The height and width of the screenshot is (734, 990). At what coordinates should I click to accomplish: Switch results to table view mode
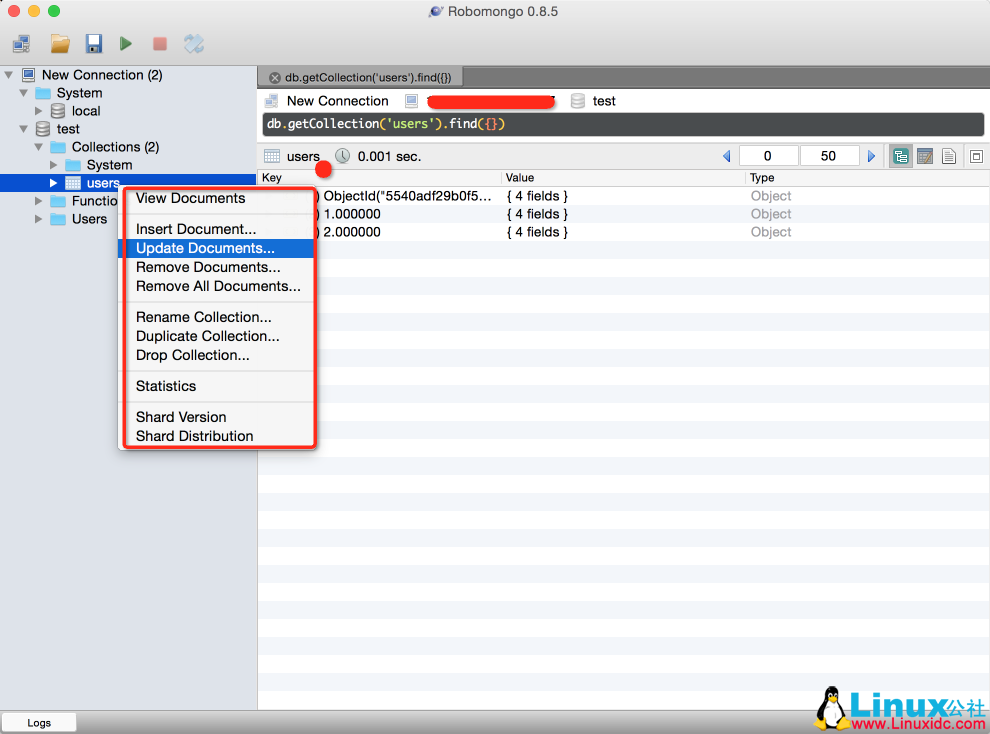click(x=925, y=156)
